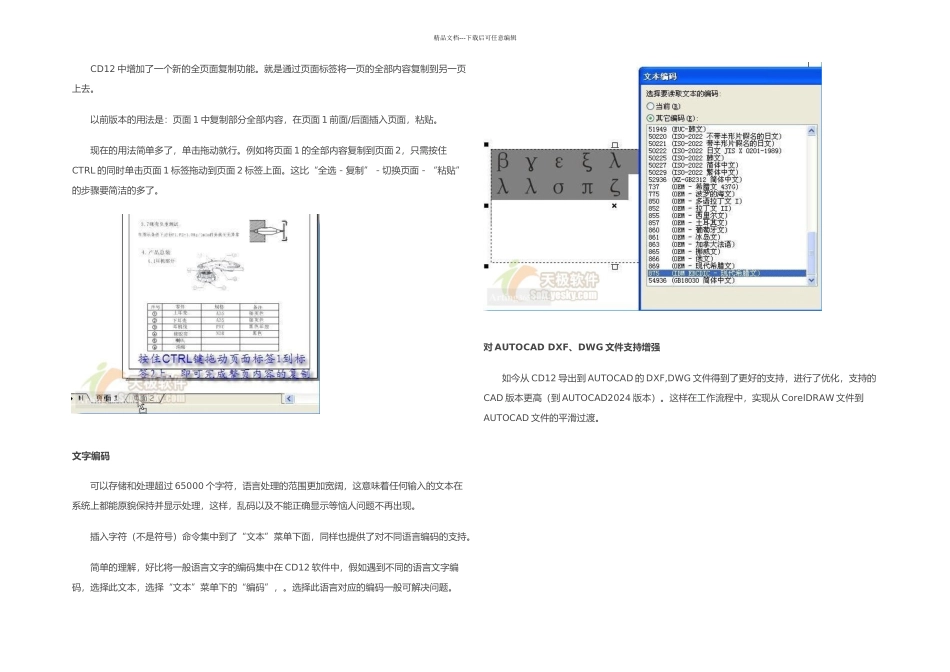Click the middle-left black selection handle
This screenshot has height=672, width=950.
click(487, 206)
